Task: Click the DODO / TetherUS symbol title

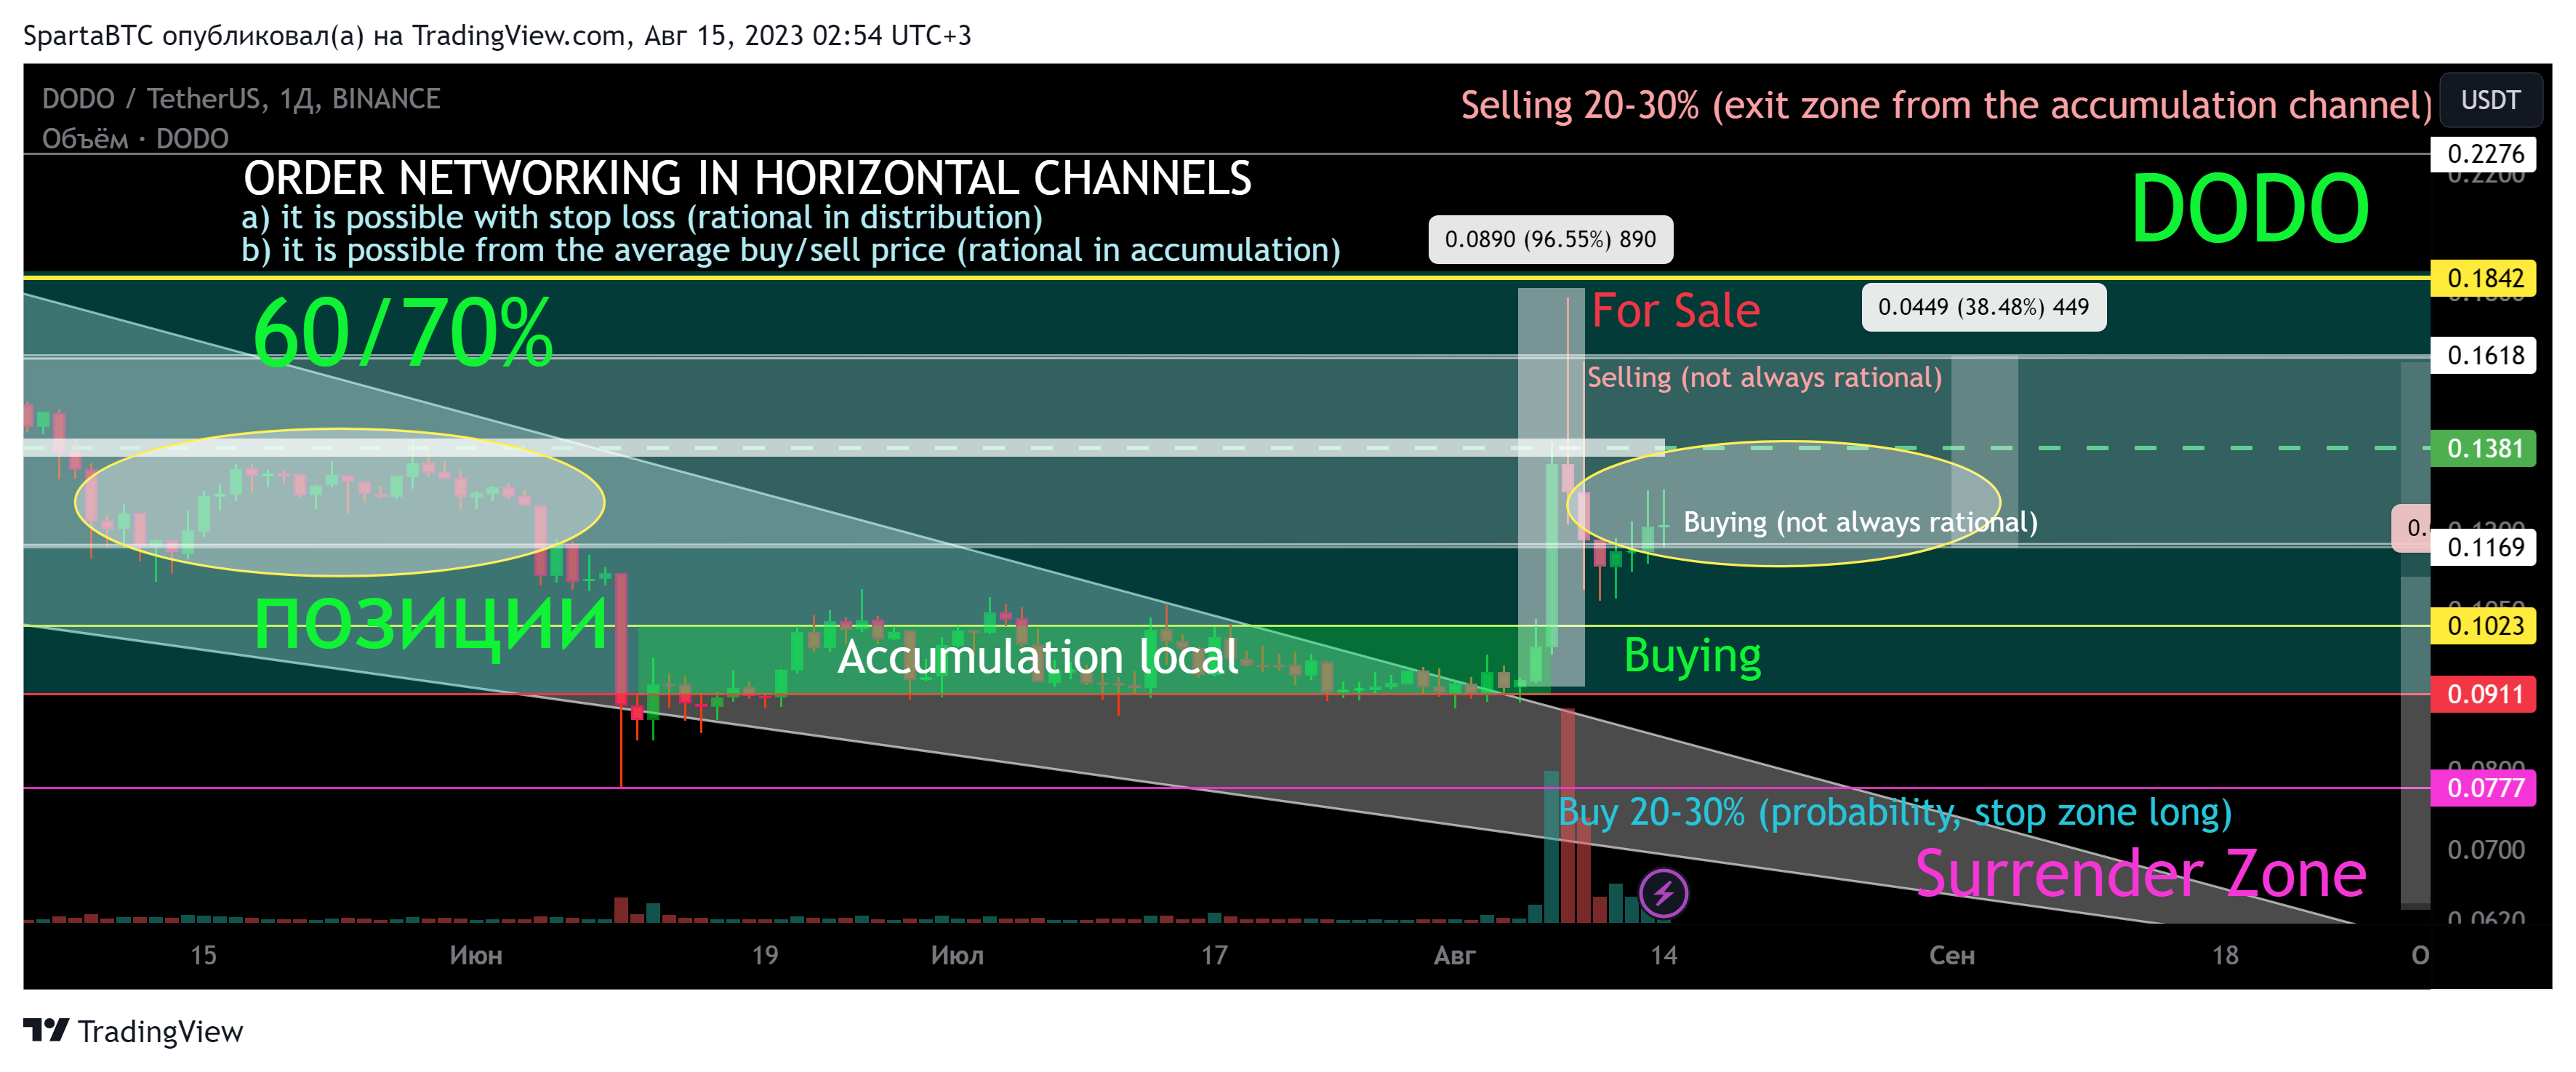Action: pos(241,99)
